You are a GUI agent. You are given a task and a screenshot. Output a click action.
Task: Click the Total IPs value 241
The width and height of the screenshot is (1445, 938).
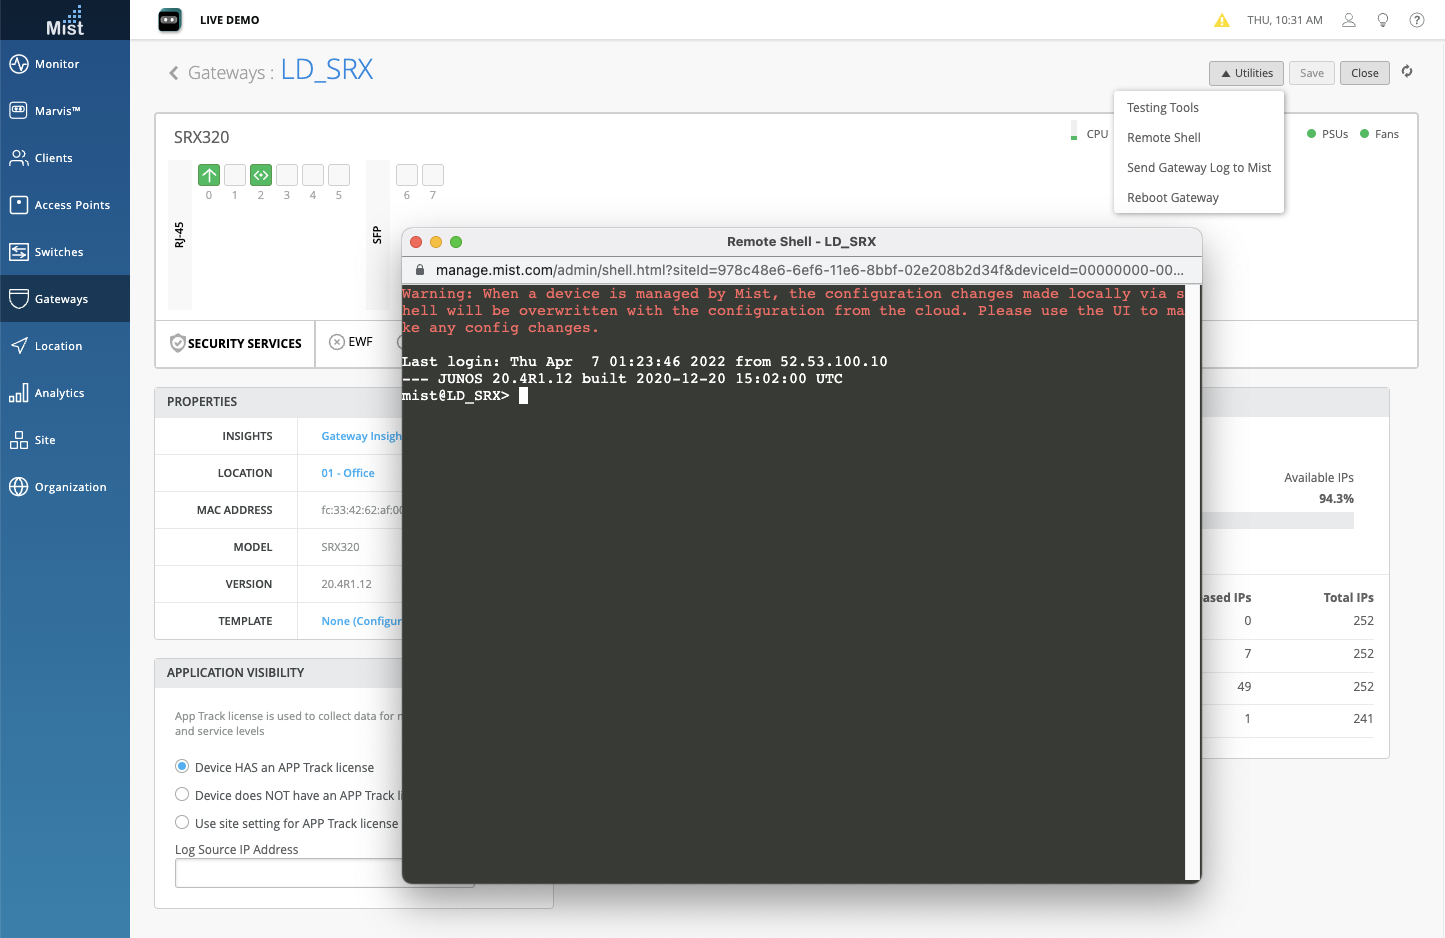[1363, 719]
